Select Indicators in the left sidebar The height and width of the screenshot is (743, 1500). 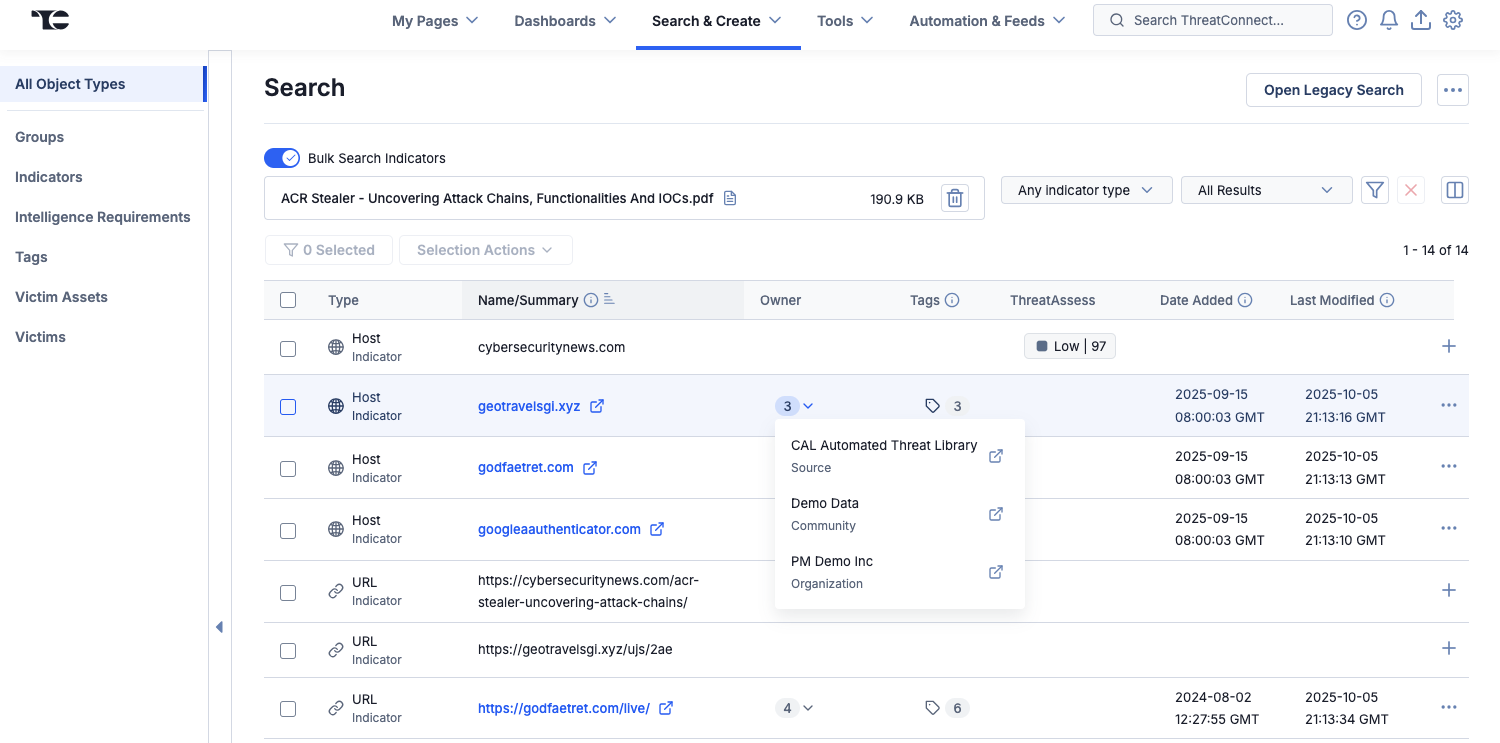pos(48,177)
